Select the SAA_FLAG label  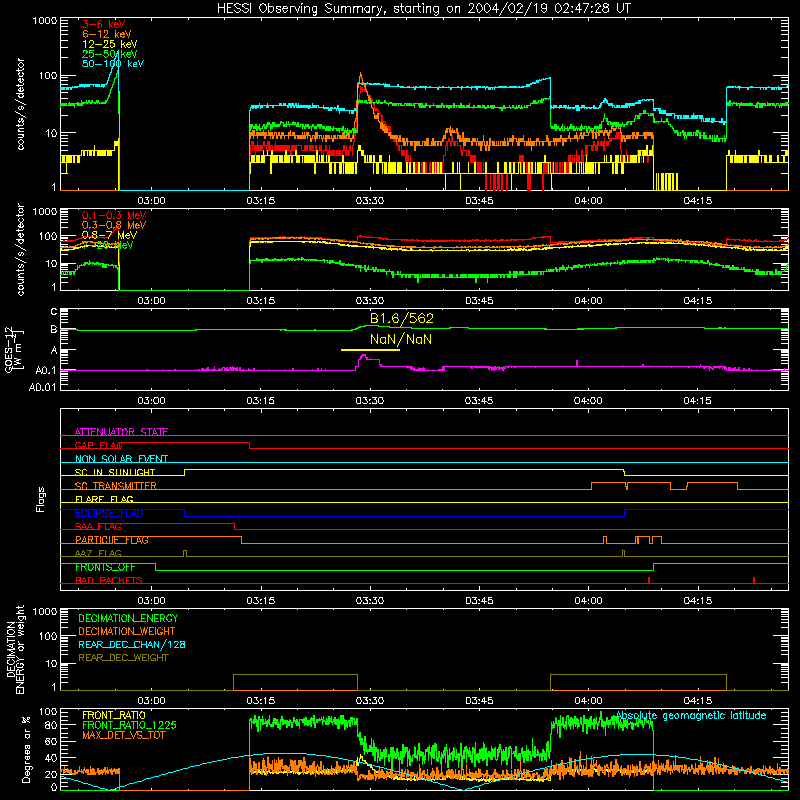[x=98, y=527]
